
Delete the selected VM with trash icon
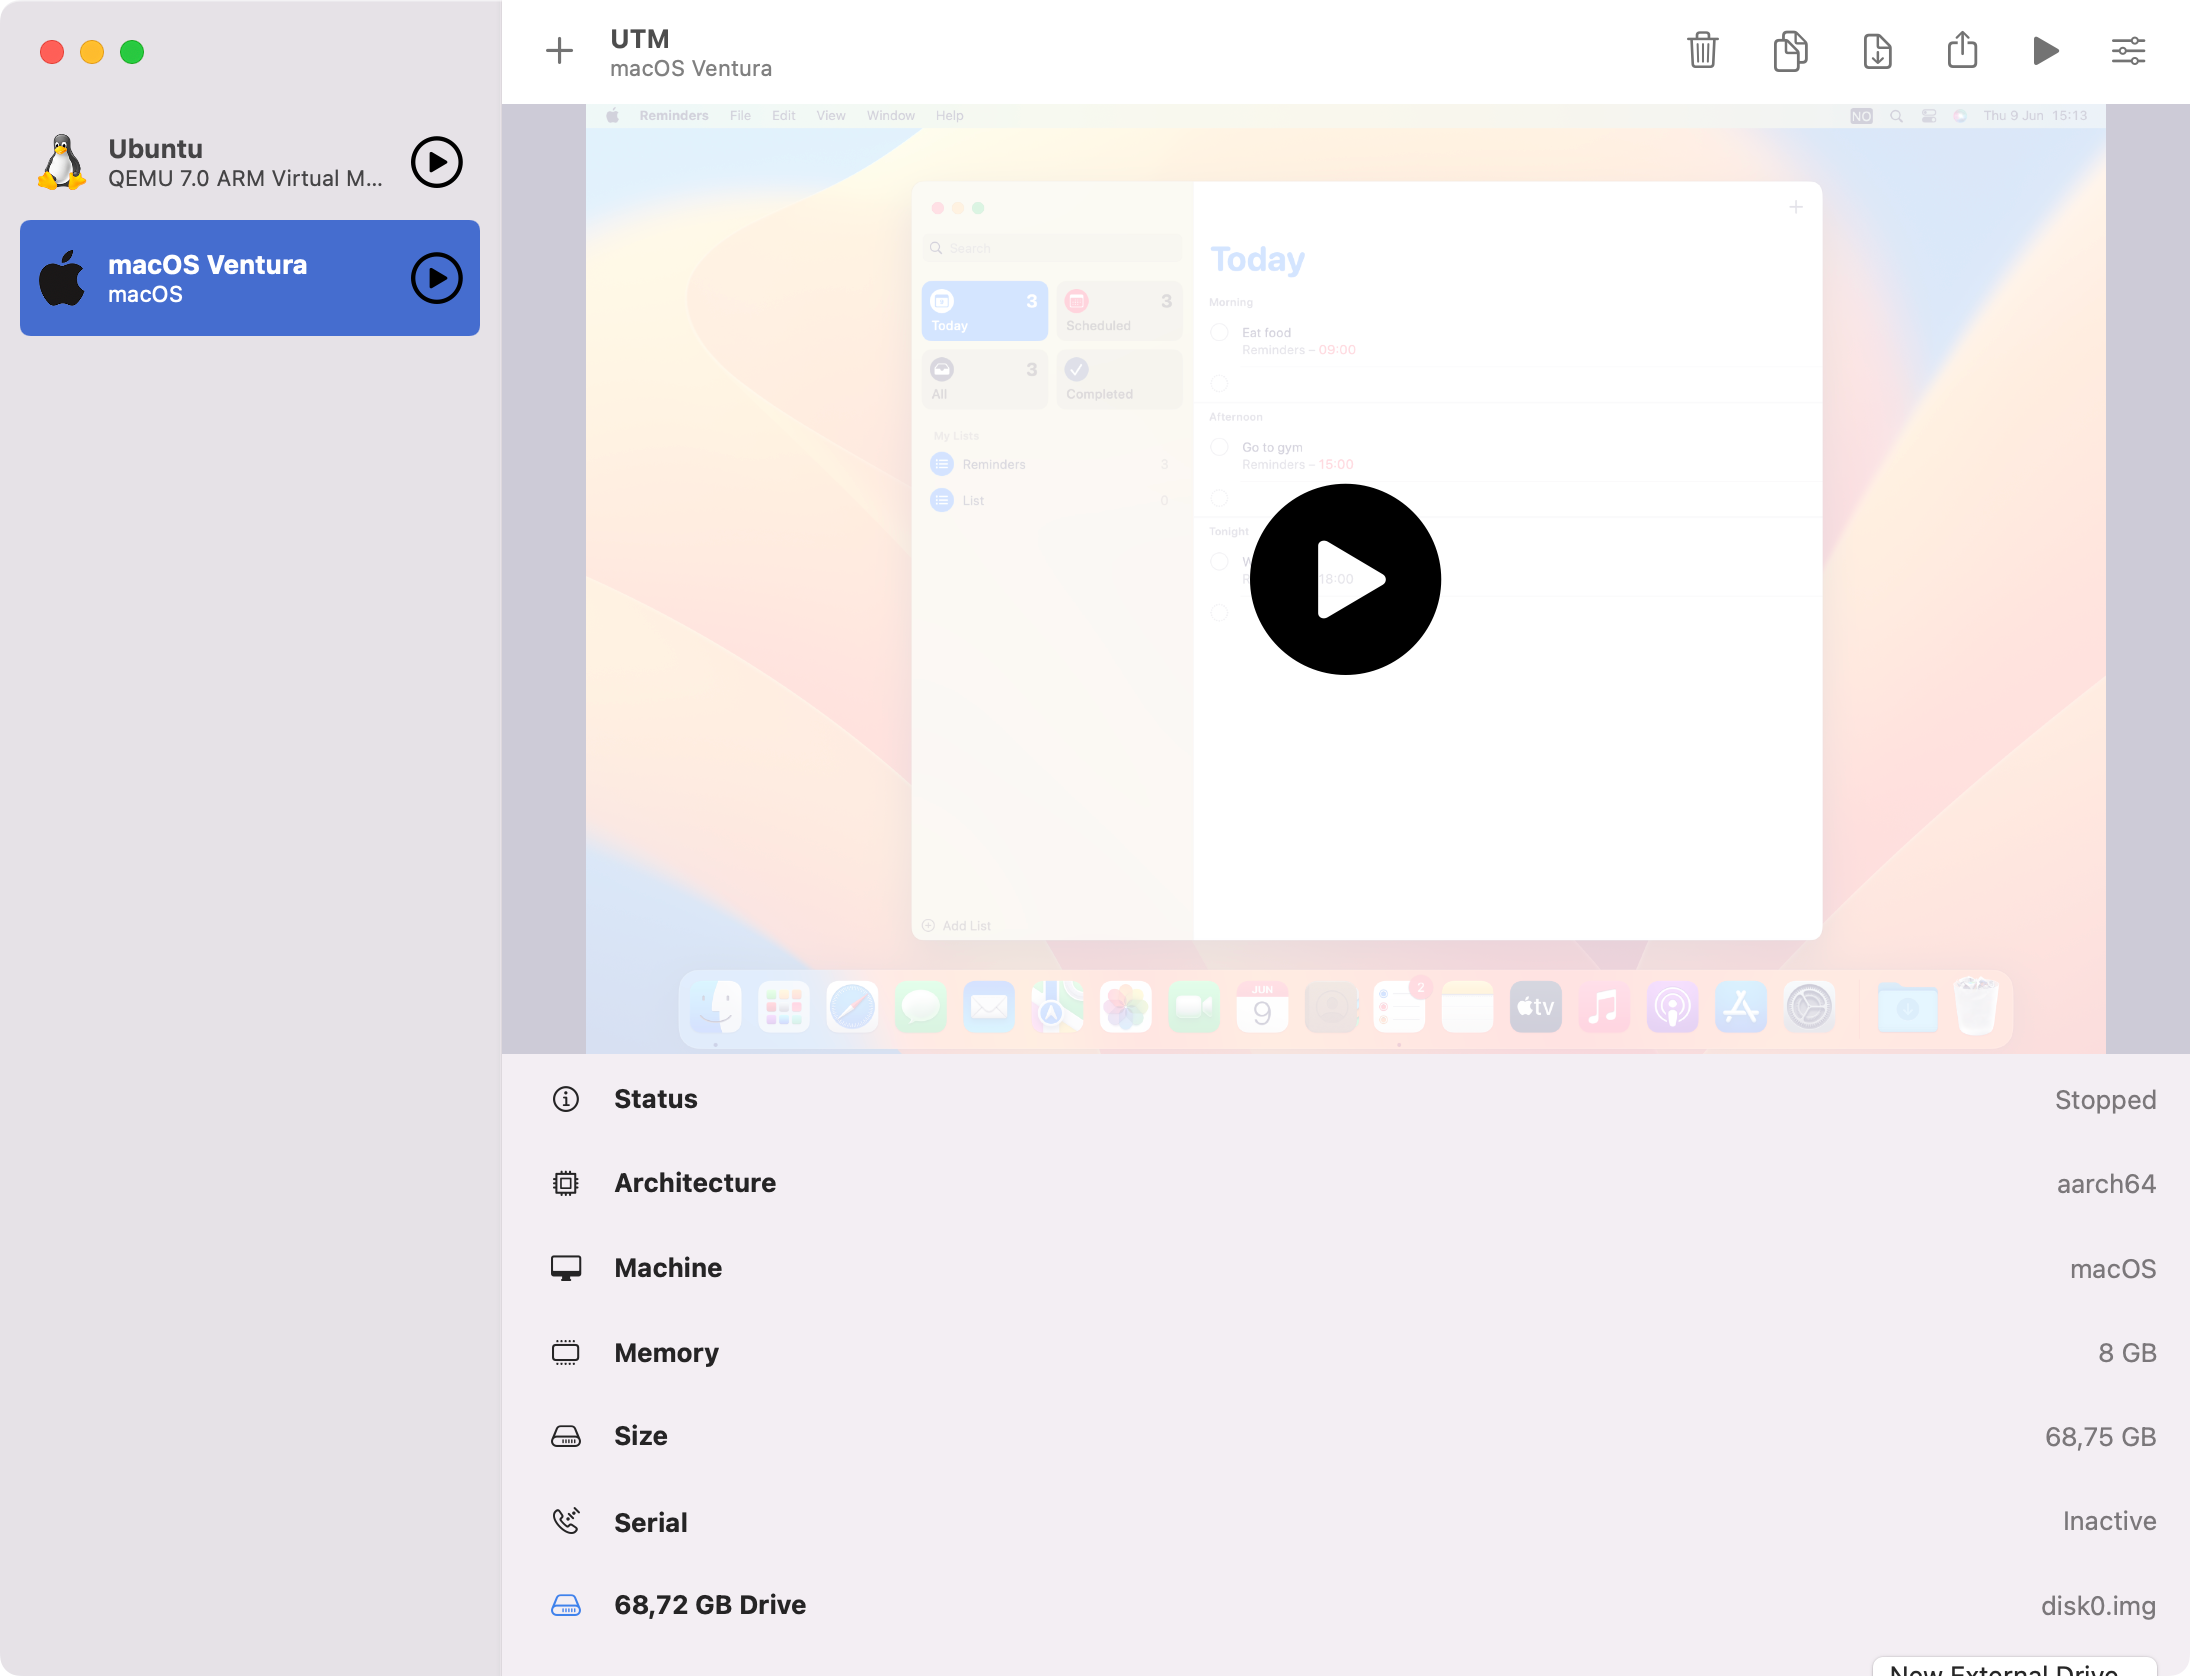coord(1702,51)
